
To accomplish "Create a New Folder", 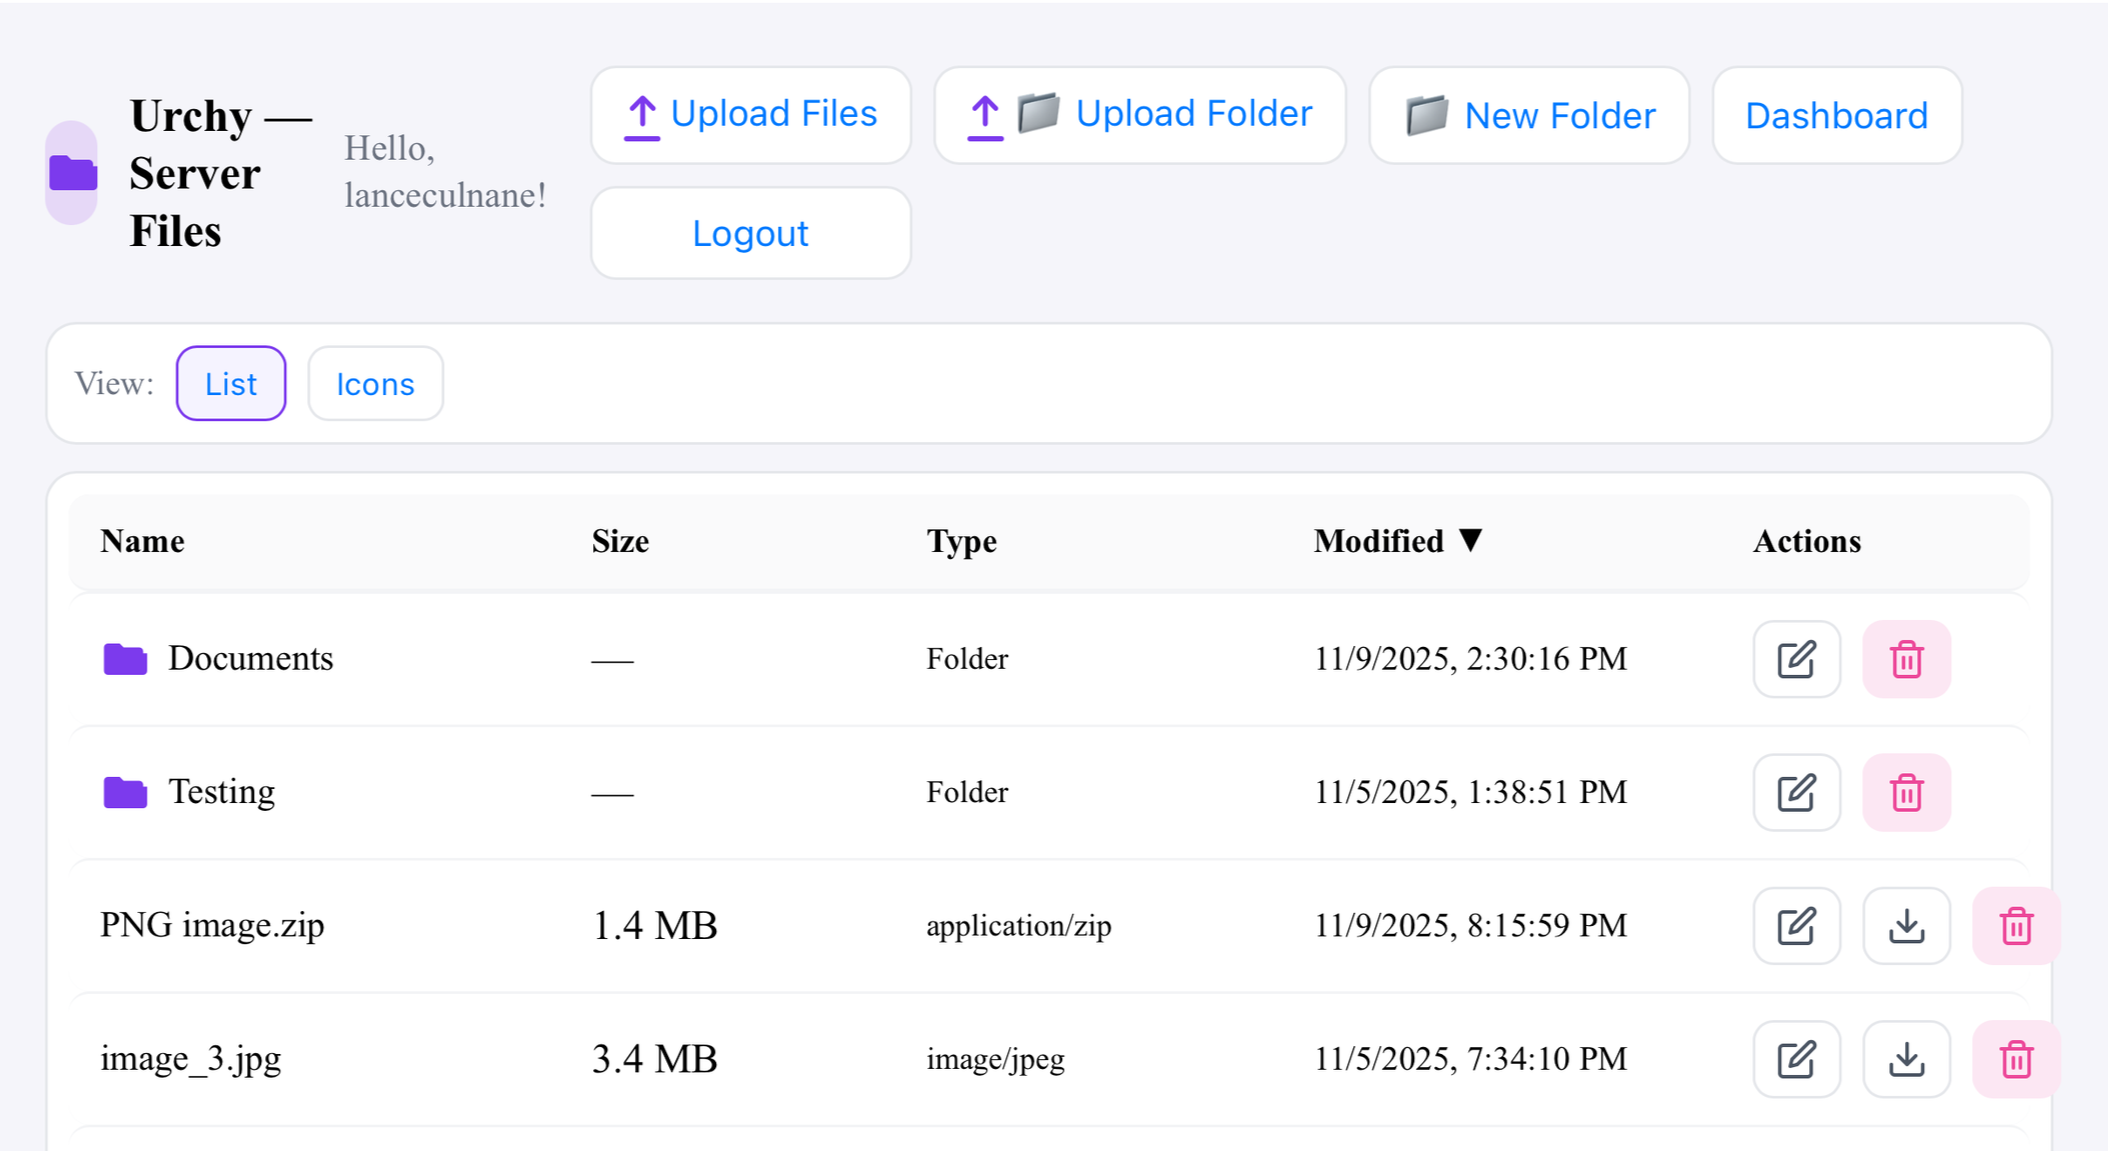I will point(1529,116).
